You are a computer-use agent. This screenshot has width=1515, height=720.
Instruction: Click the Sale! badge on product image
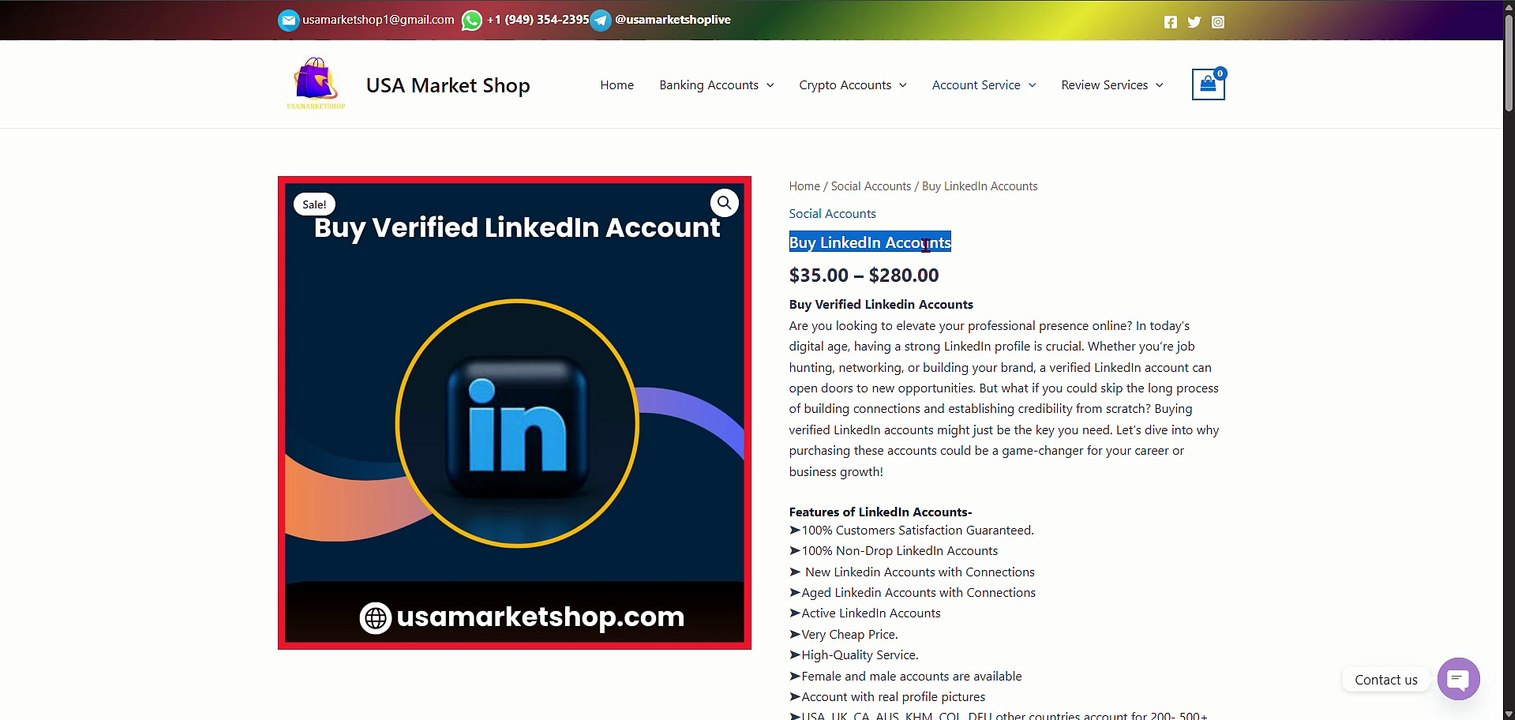pyautogui.click(x=314, y=205)
